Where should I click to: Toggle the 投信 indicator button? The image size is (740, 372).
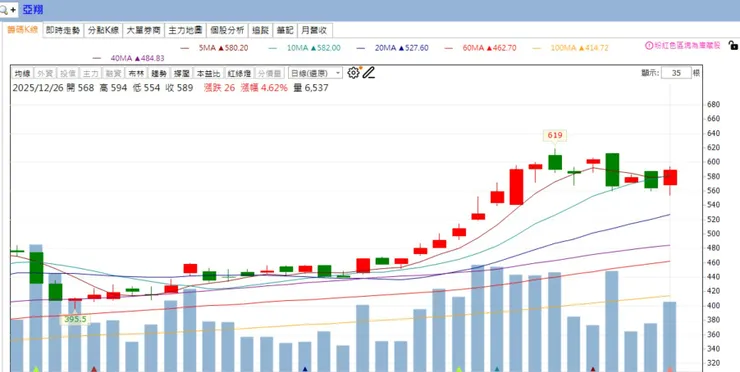click(68, 73)
